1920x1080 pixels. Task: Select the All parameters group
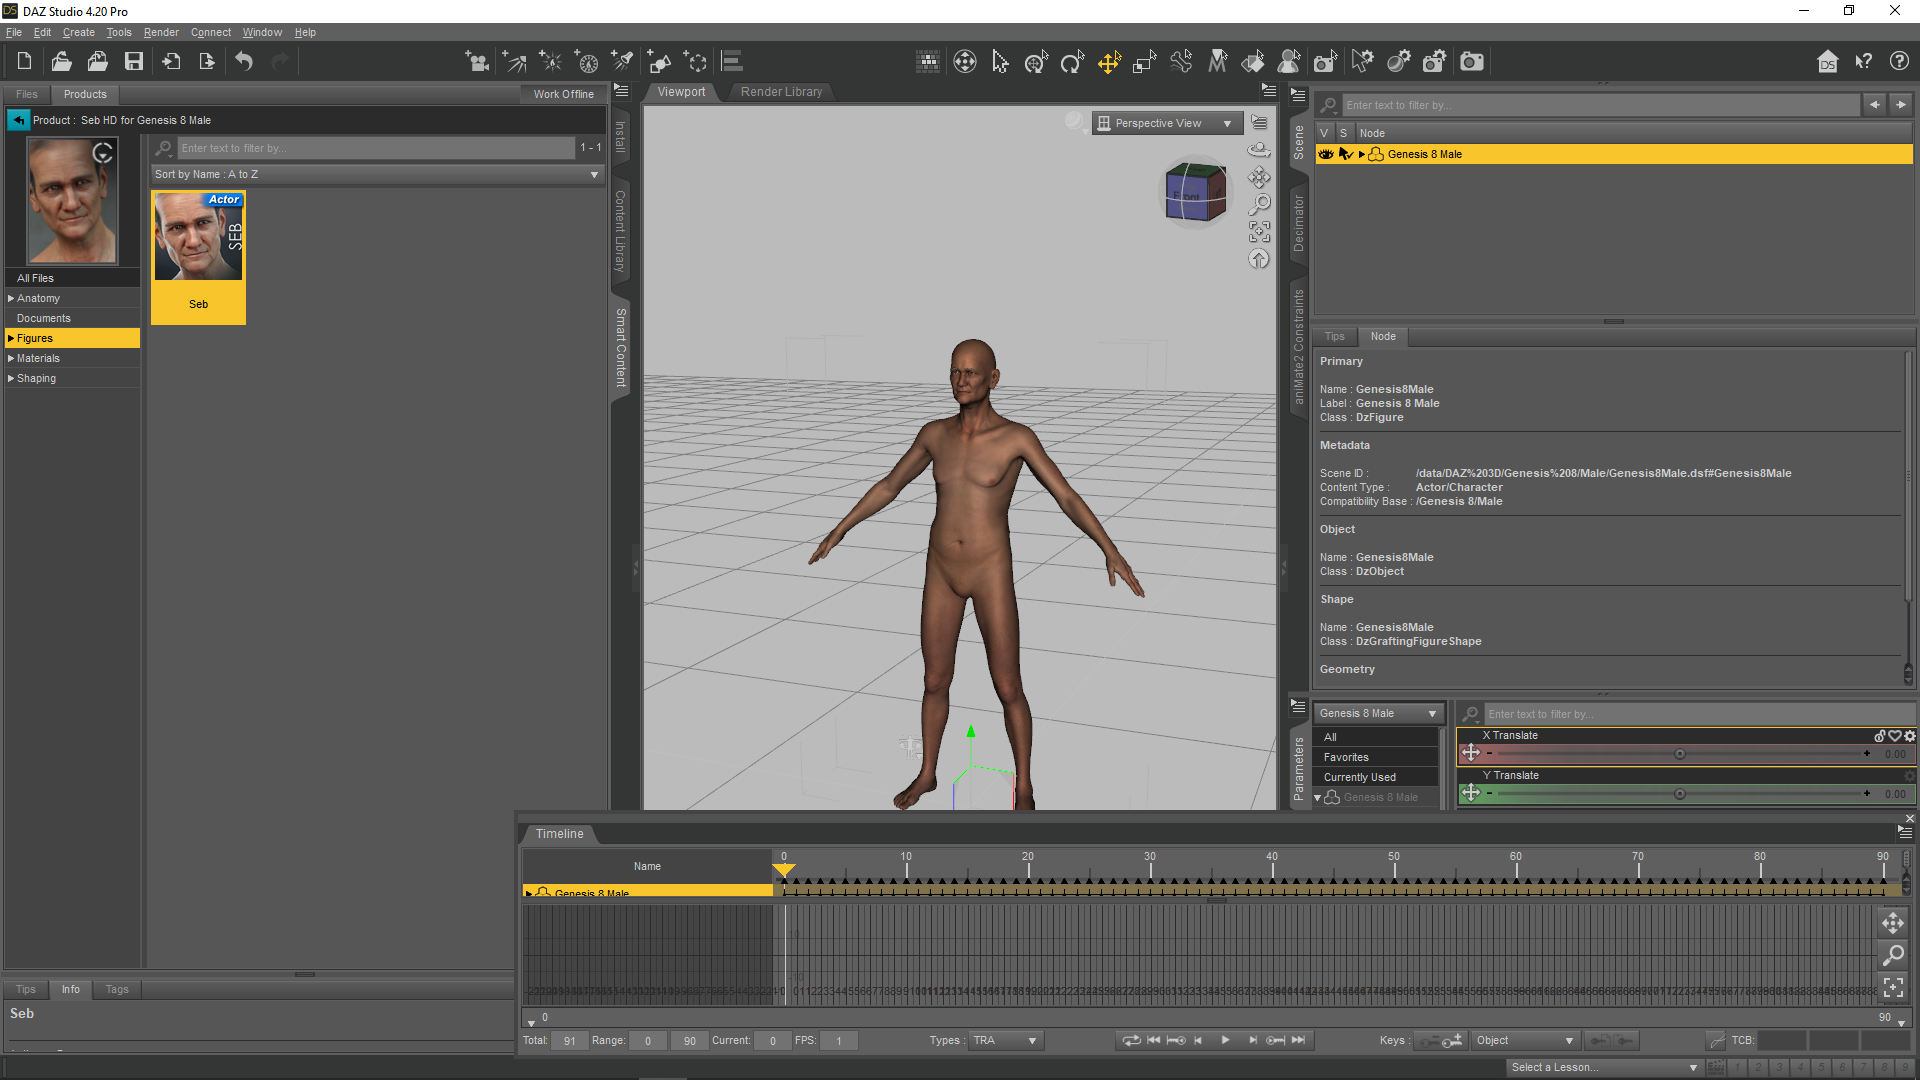(x=1376, y=737)
